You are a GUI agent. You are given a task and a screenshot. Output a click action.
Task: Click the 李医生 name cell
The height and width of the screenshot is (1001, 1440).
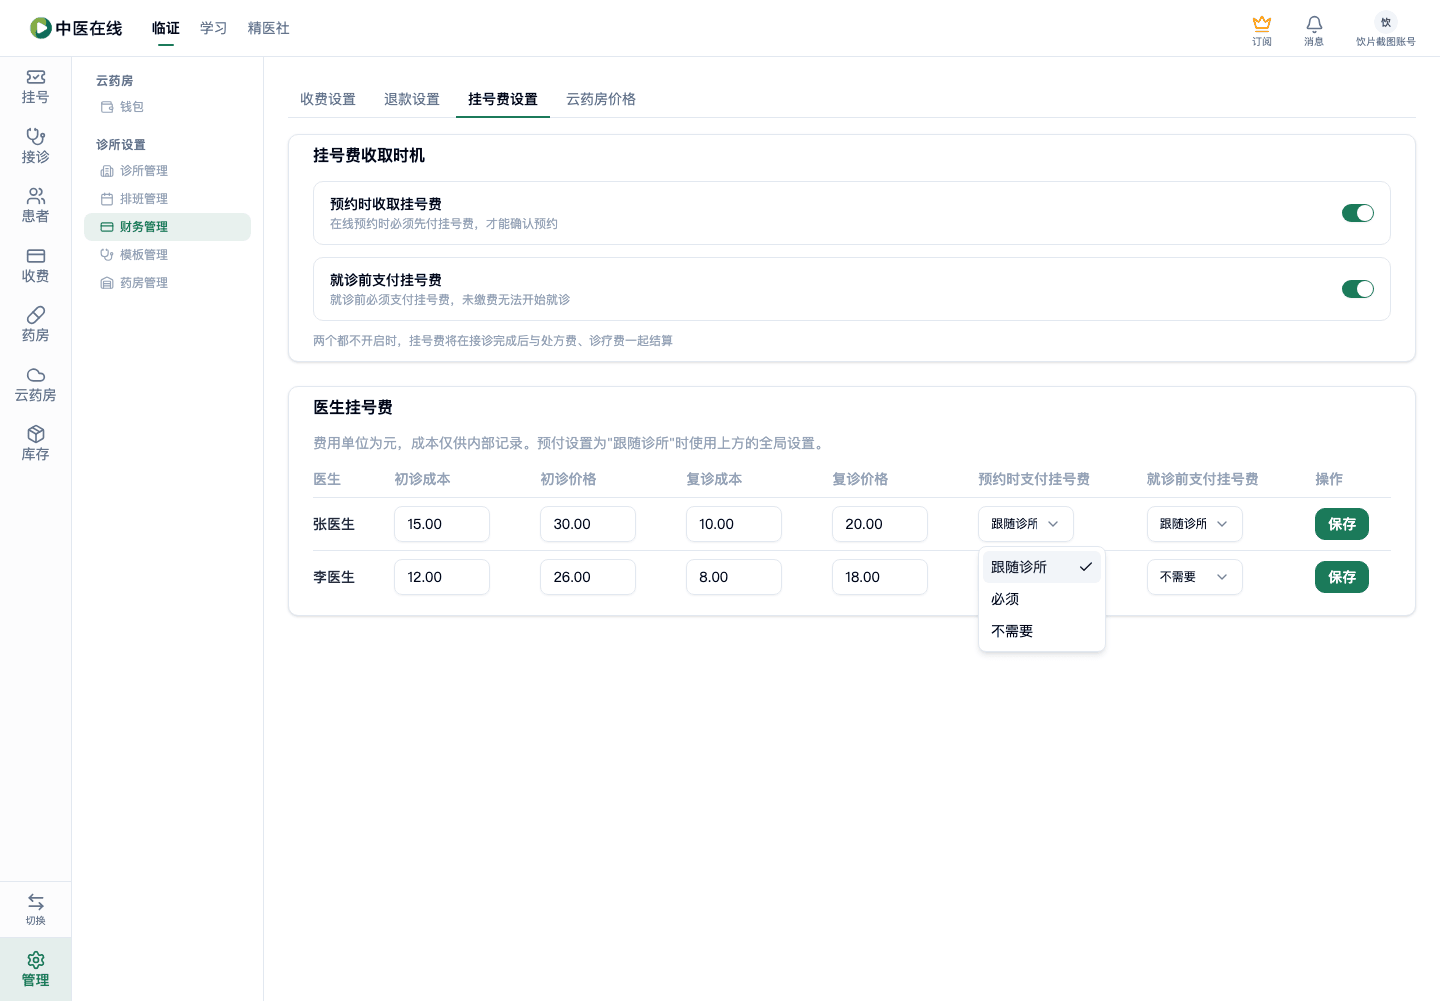click(x=334, y=577)
